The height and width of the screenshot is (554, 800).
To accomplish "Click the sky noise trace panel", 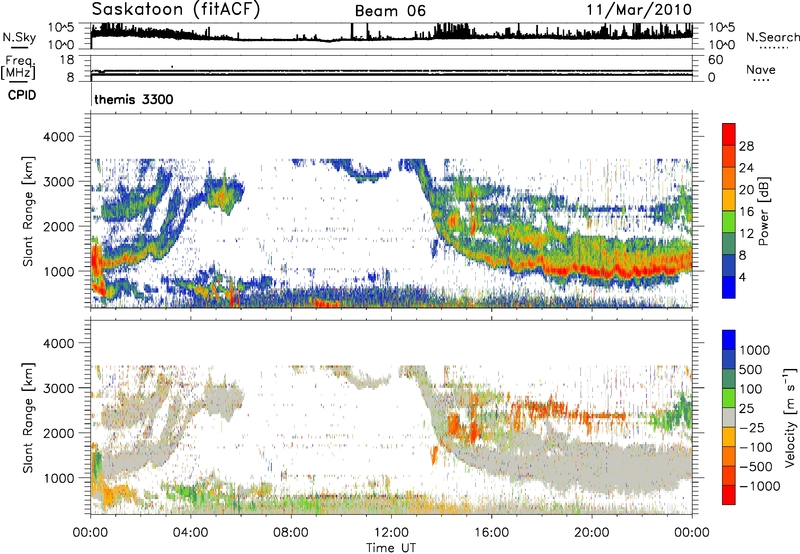I will (x=391, y=36).
